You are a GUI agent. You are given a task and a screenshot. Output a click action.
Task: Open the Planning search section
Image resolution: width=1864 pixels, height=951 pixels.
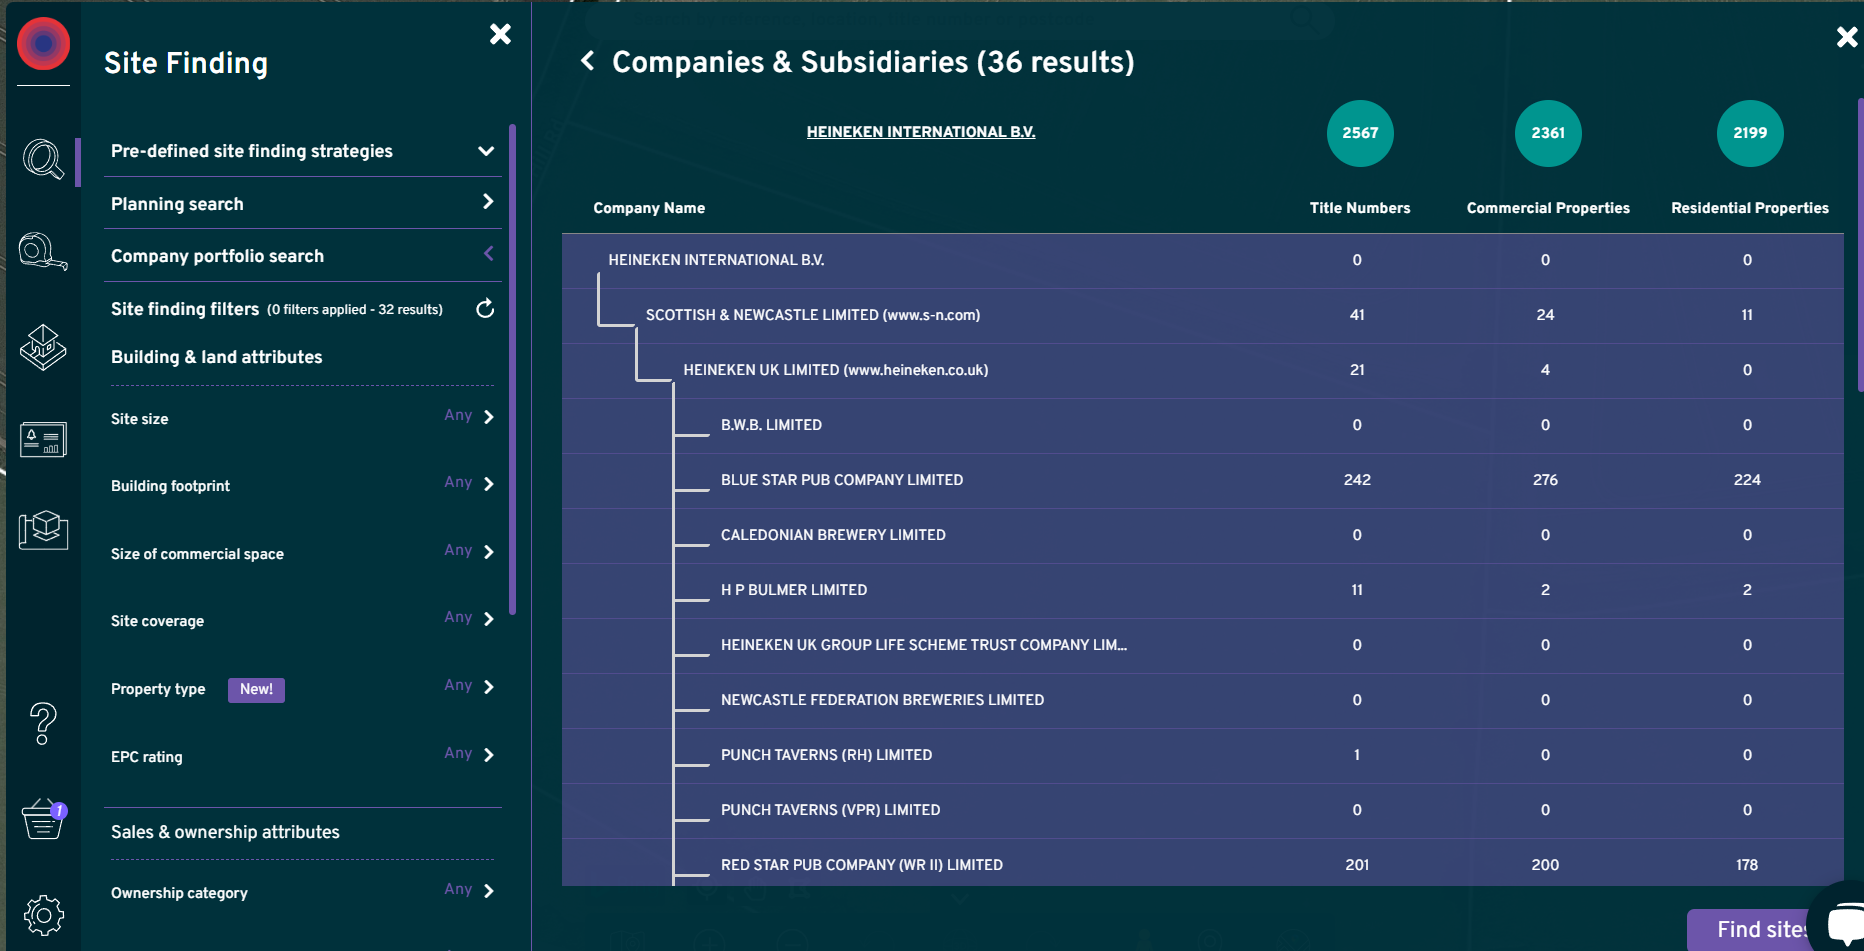click(302, 203)
